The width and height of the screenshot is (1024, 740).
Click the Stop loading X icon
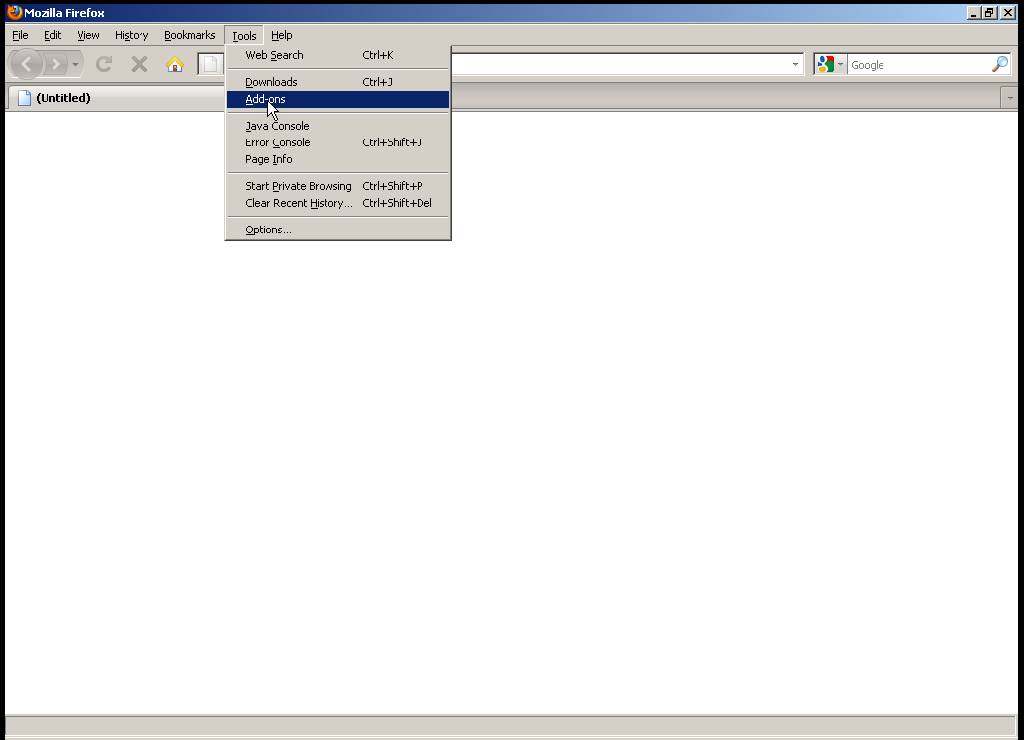[139, 64]
